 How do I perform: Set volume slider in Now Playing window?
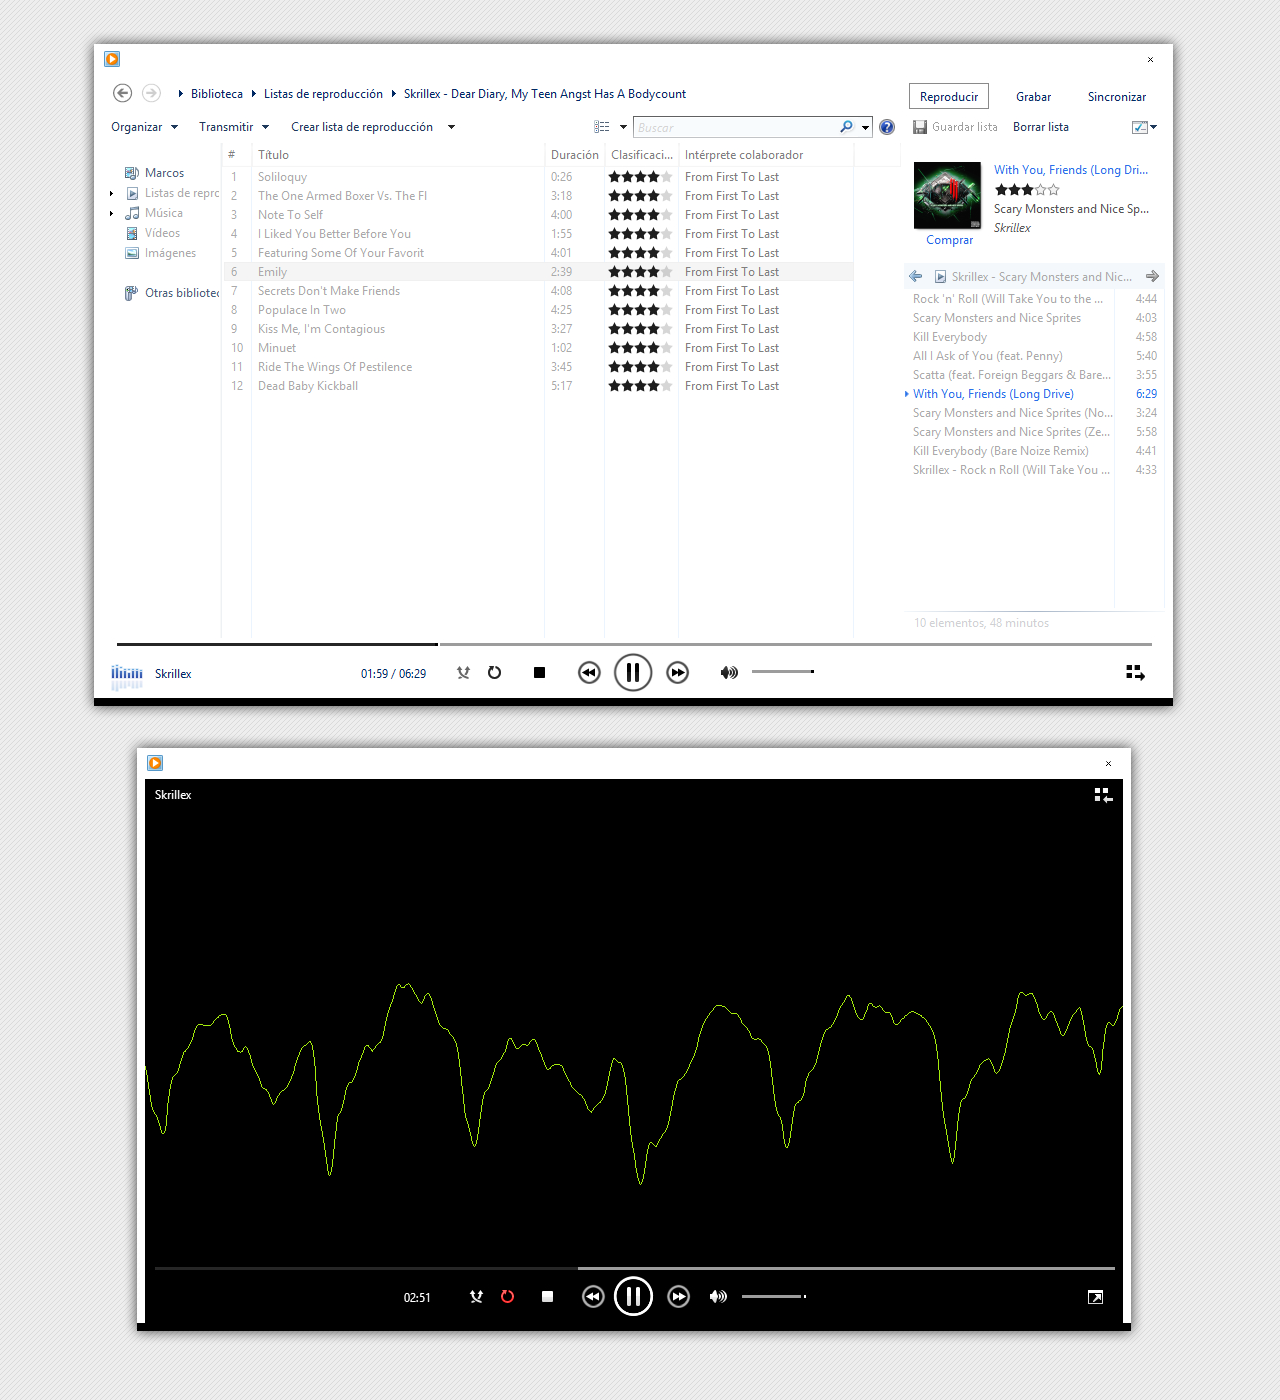pyautogui.click(x=774, y=1297)
